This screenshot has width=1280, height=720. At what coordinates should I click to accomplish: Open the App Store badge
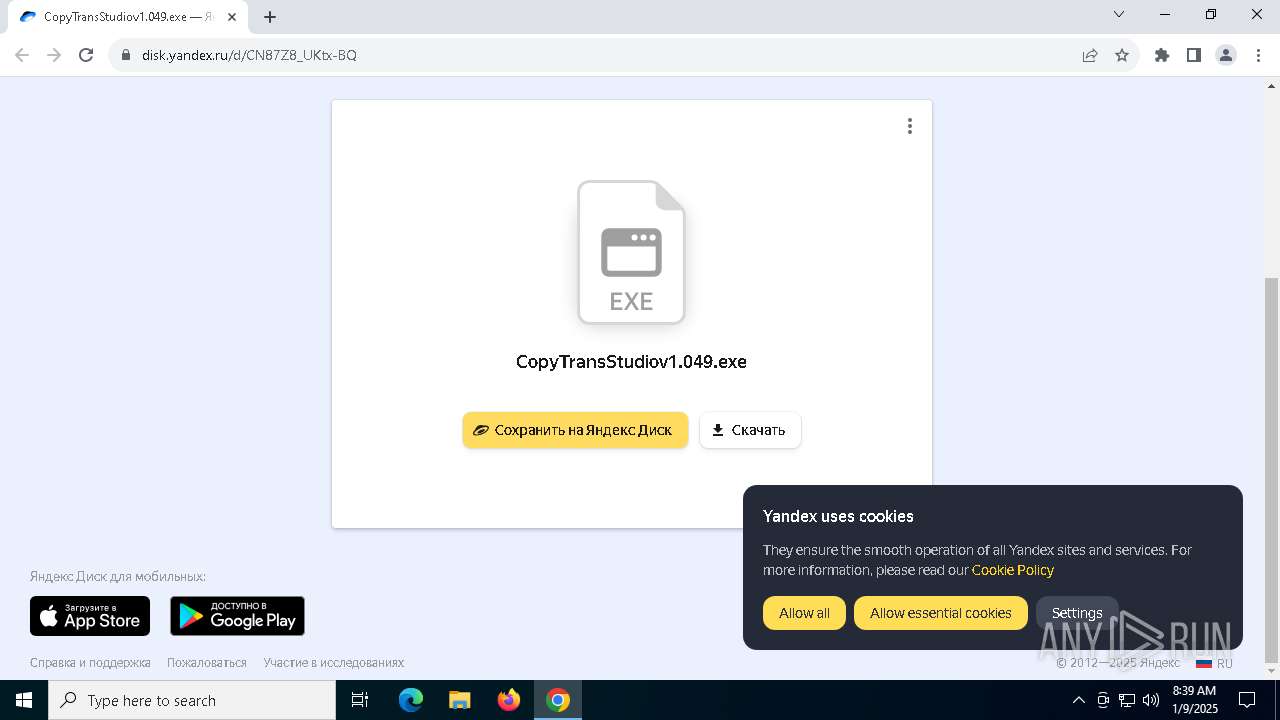[x=90, y=616]
